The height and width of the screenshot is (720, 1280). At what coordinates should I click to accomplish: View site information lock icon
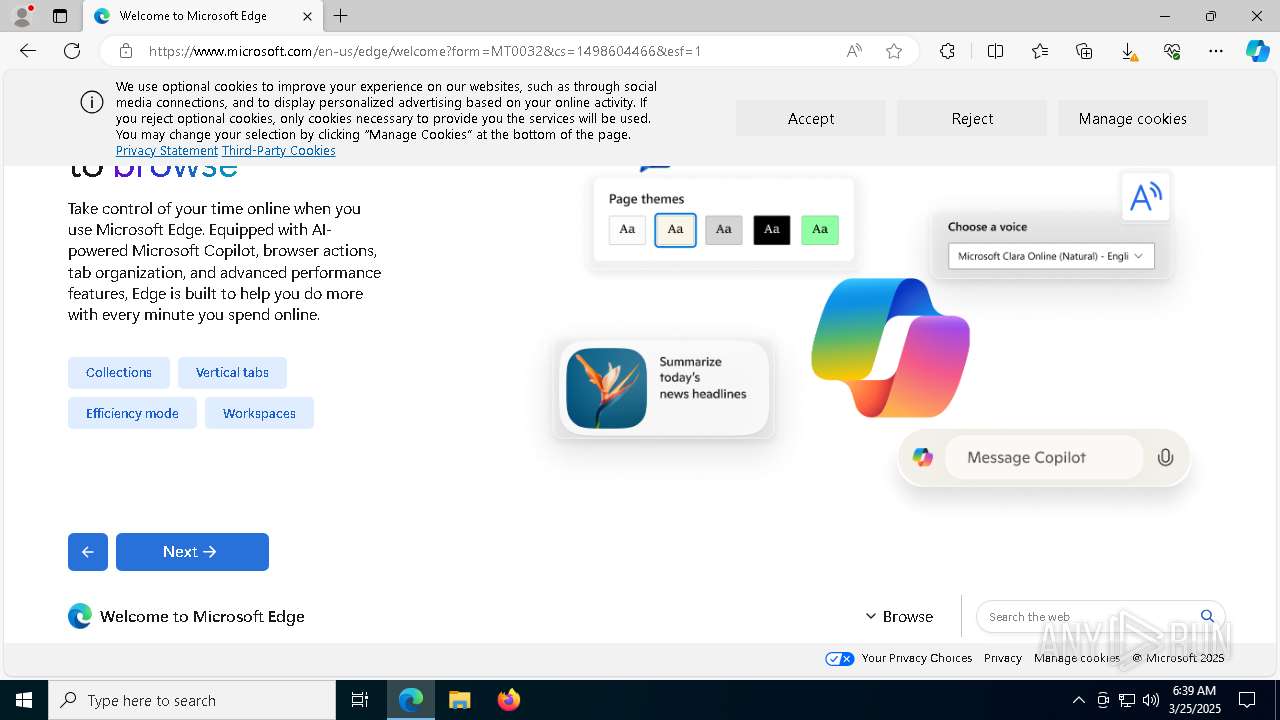126,51
